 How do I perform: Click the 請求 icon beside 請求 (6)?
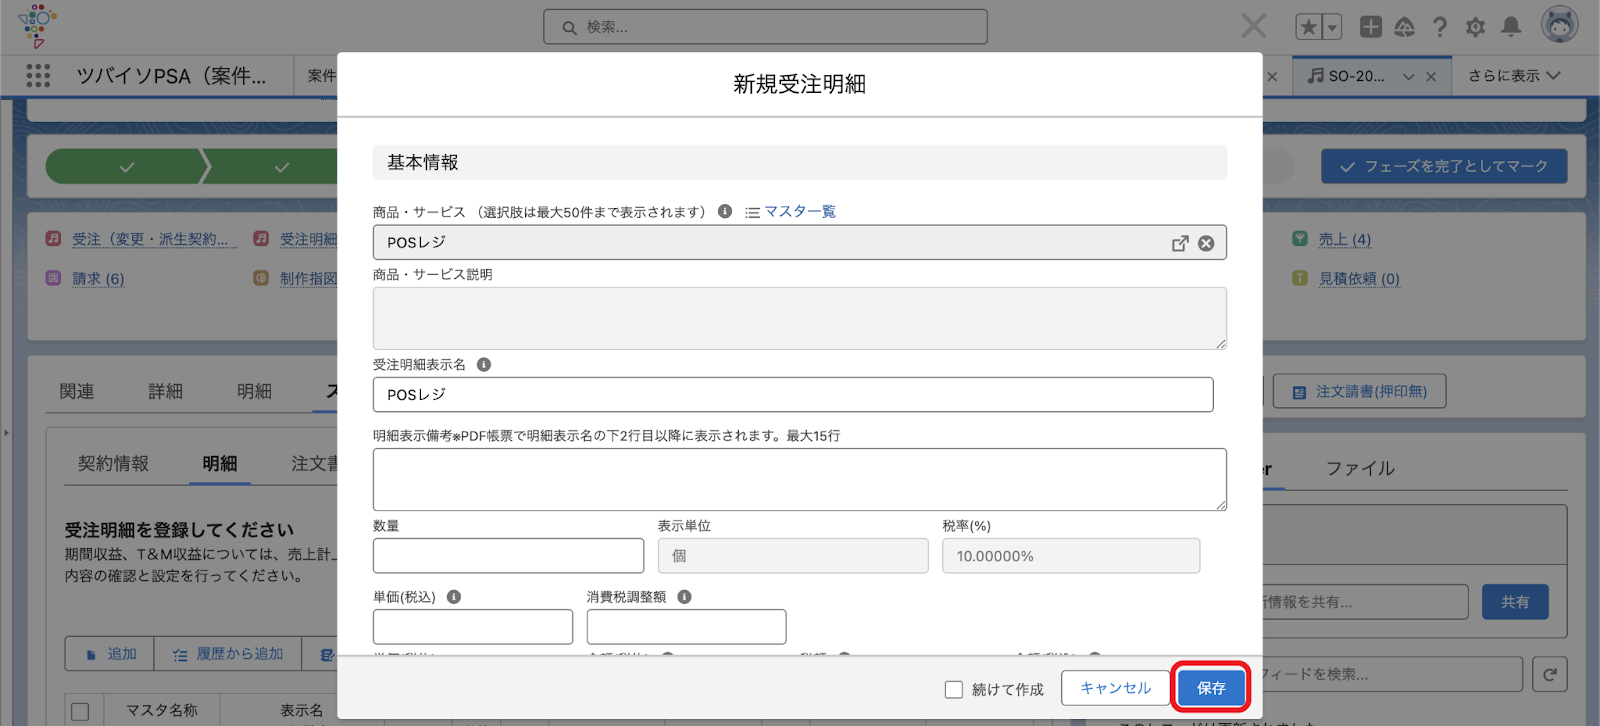(x=54, y=279)
